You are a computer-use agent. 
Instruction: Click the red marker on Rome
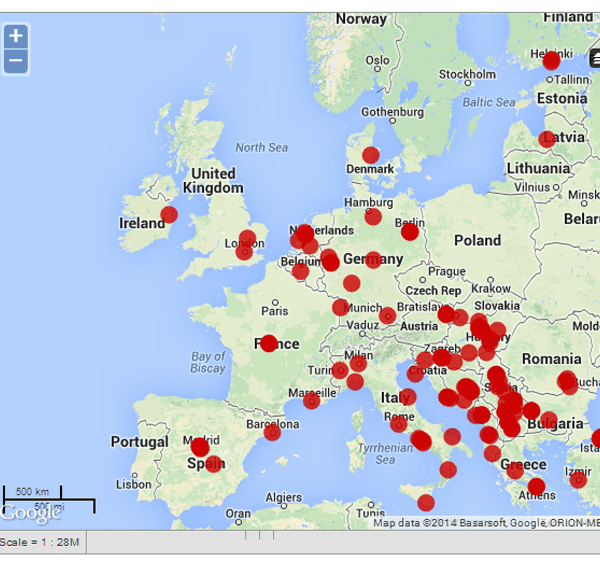pyautogui.click(x=398, y=424)
